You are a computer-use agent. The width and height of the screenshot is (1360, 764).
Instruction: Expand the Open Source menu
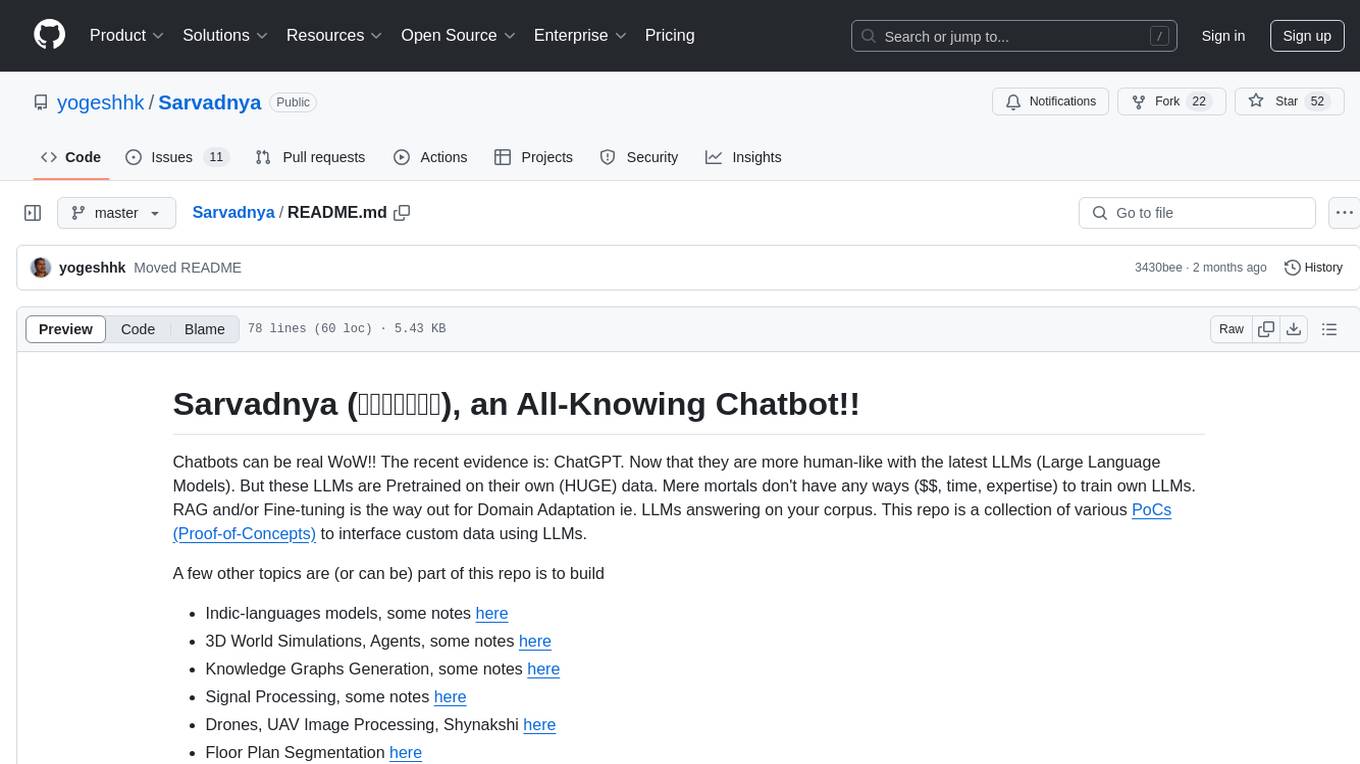458,35
